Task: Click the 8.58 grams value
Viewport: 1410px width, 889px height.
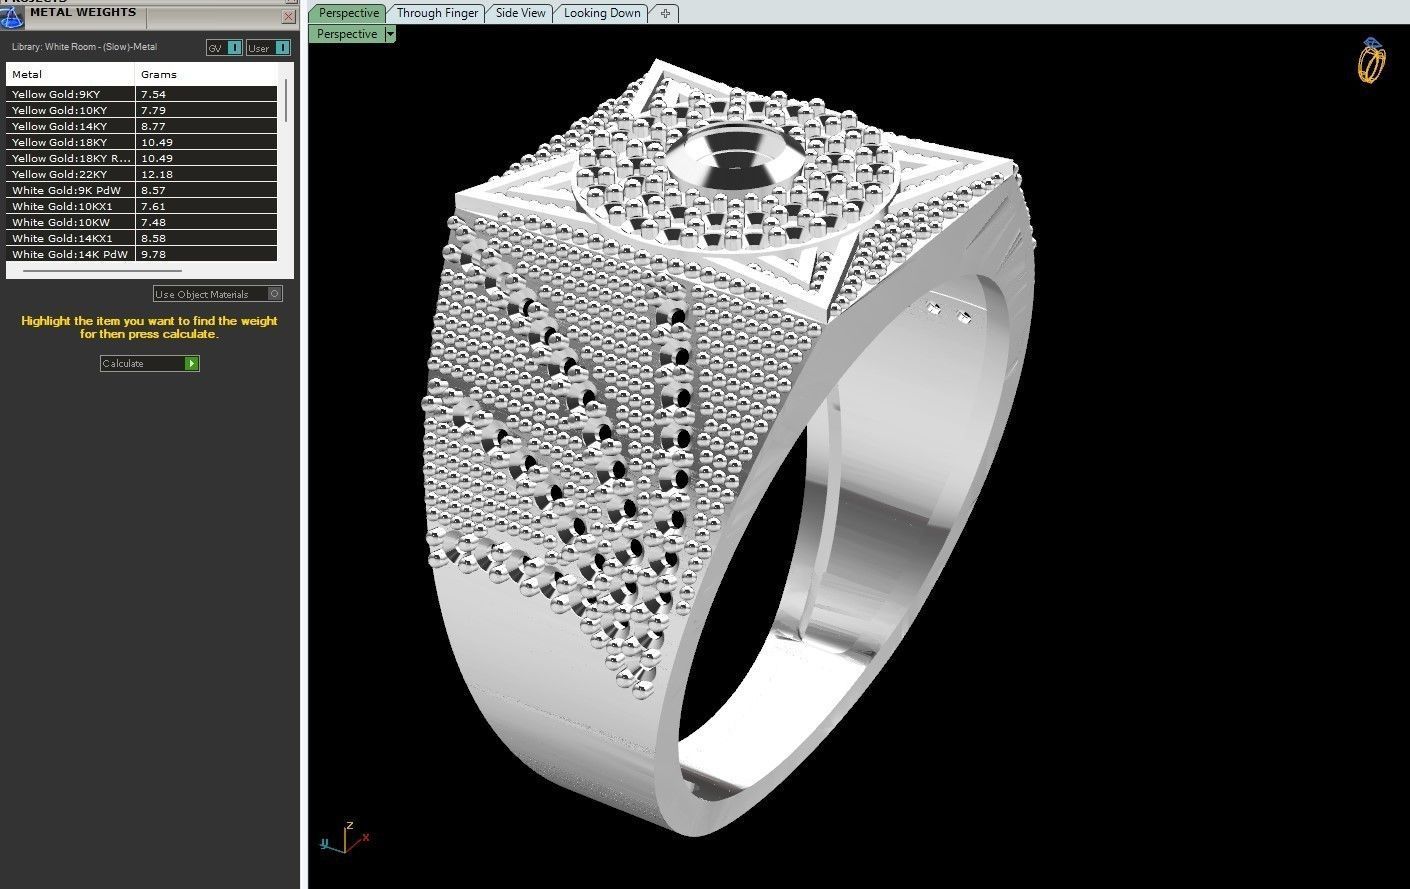Action: [x=153, y=238]
